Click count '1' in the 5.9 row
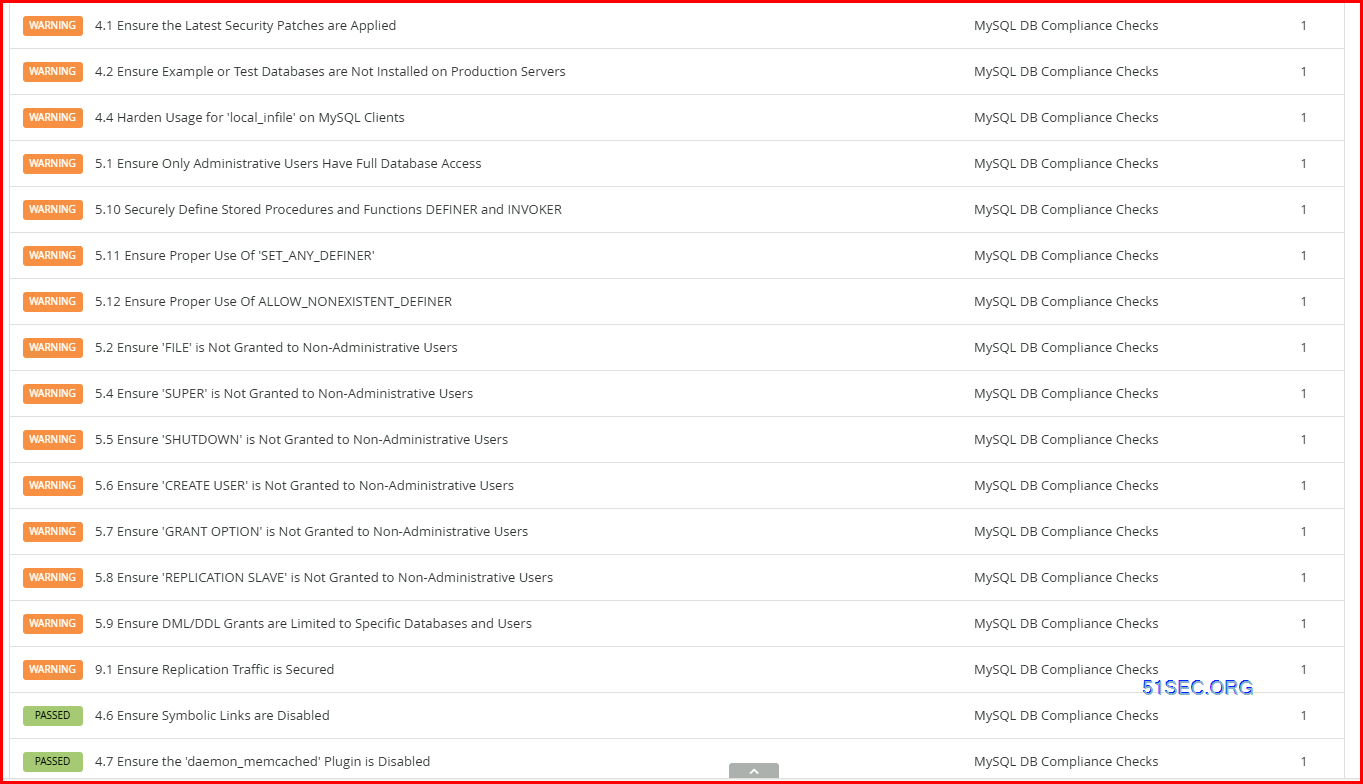 [1304, 624]
